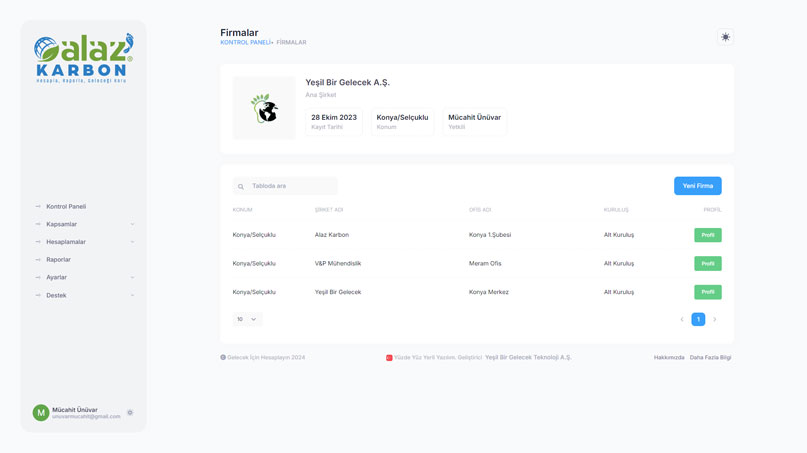This screenshot has height=453, width=807.
Task: Click the Alaz Karbon logo
Action: click(x=83, y=58)
